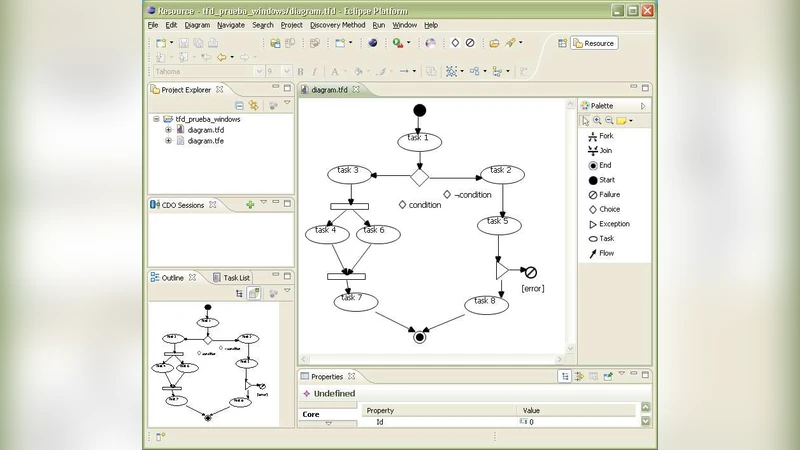Click Collapse All in Project Explorer
The height and width of the screenshot is (450, 800).
click(x=240, y=105)
